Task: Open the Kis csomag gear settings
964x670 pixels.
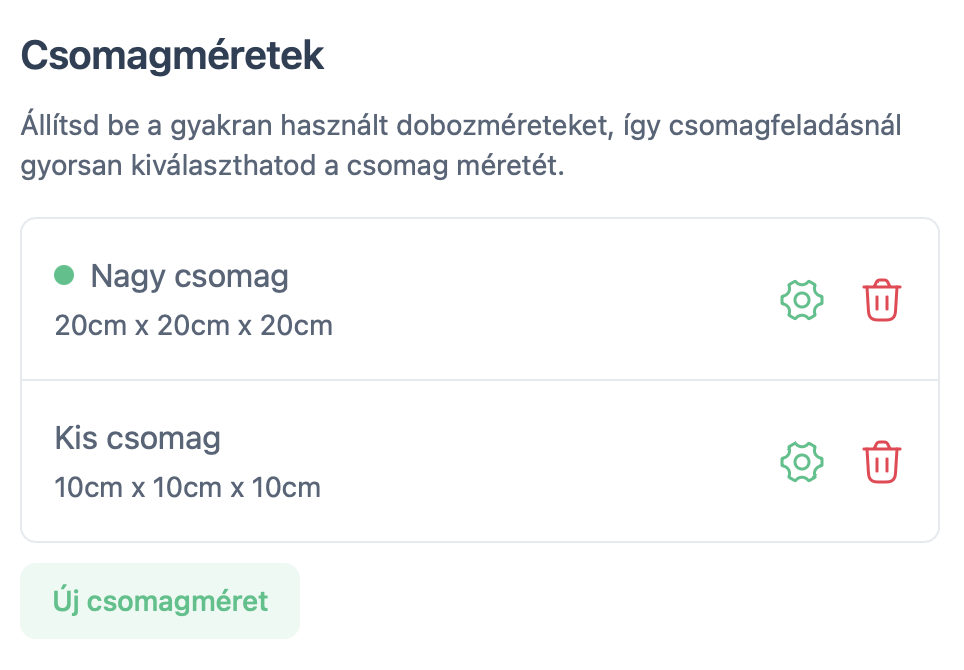Action: coord(801,462)
